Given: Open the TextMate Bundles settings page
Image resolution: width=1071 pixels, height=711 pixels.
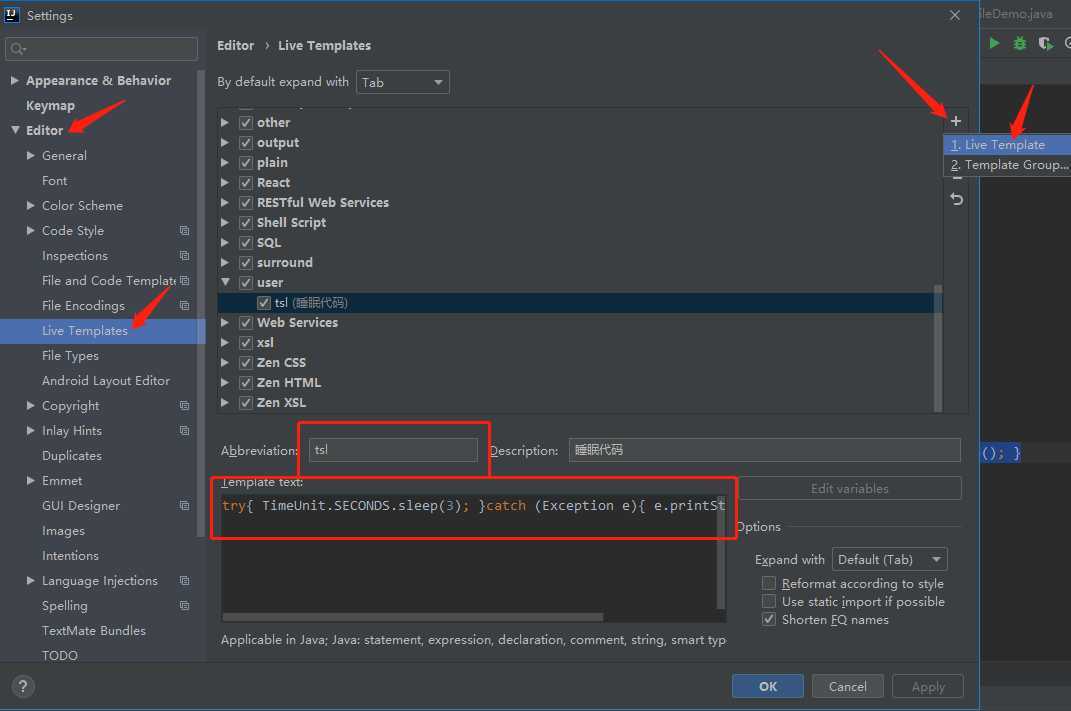Looking at the screenshot, I should click(94, 631).
